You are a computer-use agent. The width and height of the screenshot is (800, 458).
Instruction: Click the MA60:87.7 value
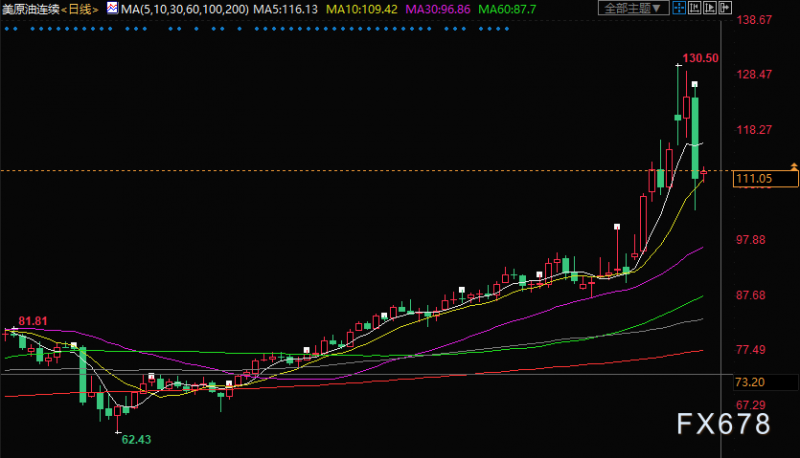click(507, 9)
